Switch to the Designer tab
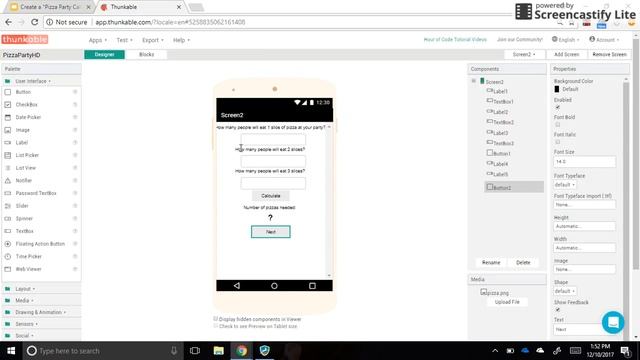This screenshot has height=360, width=640. (x=104, y=54)
